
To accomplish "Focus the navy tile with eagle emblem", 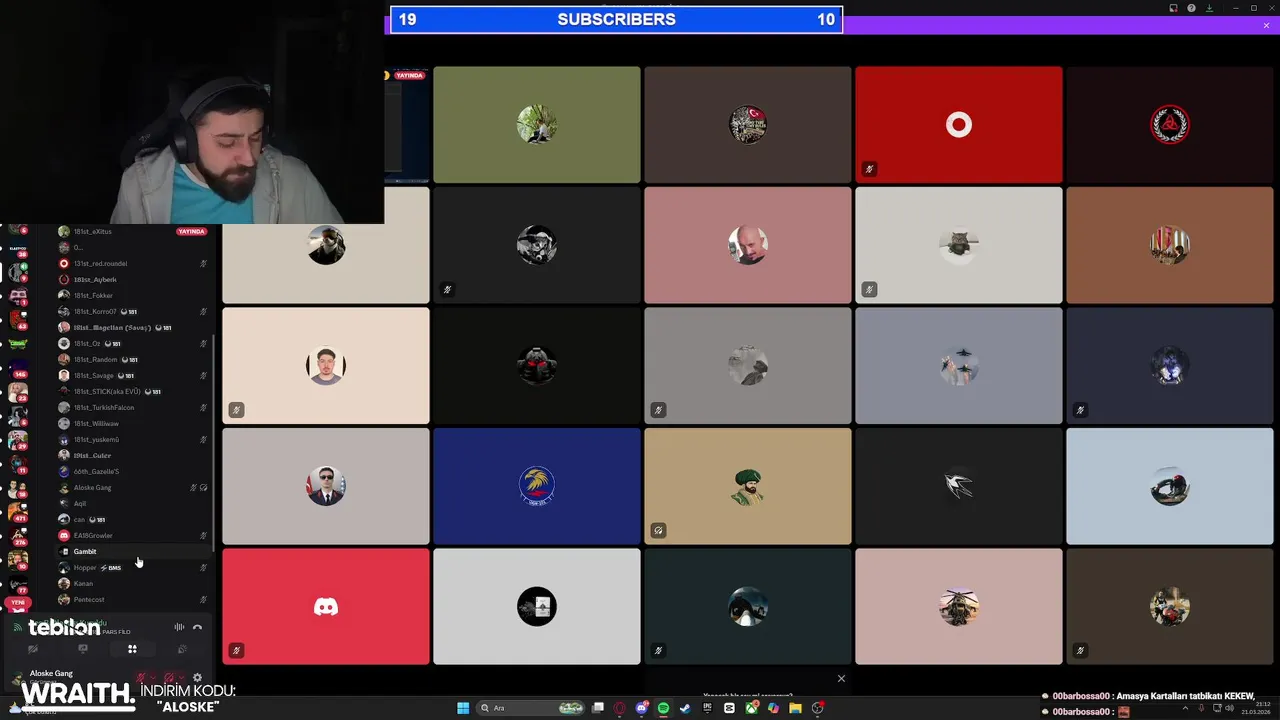I will [537, 486].
